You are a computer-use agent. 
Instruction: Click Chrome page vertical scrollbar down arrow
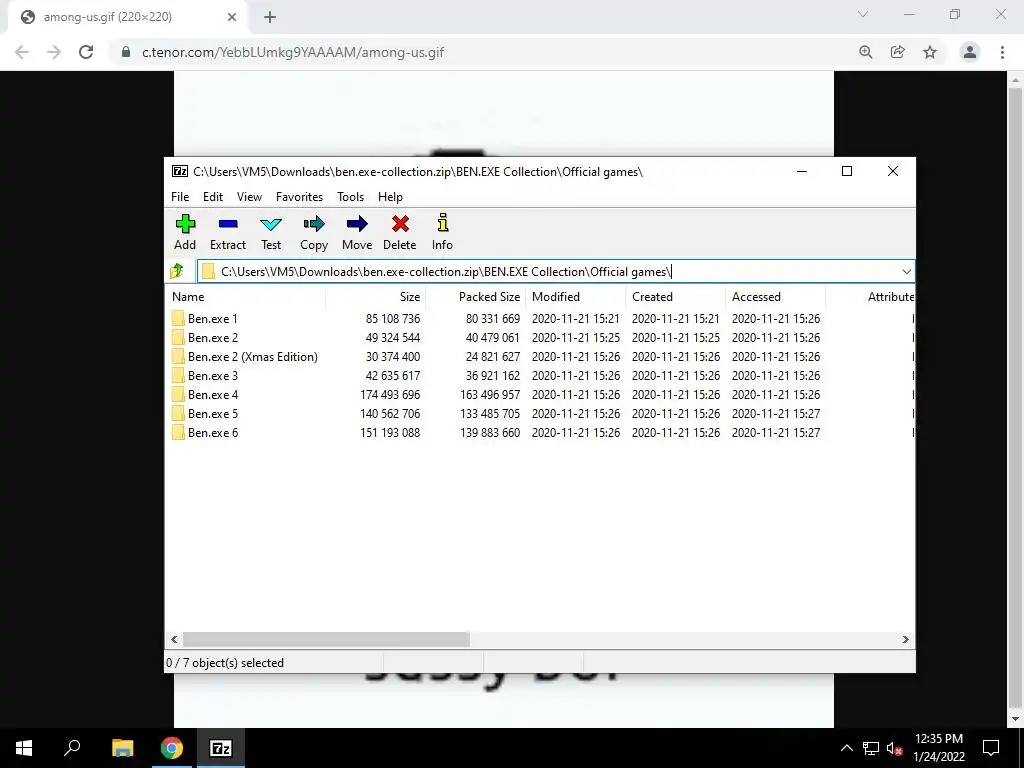(x=1015, y=720)
